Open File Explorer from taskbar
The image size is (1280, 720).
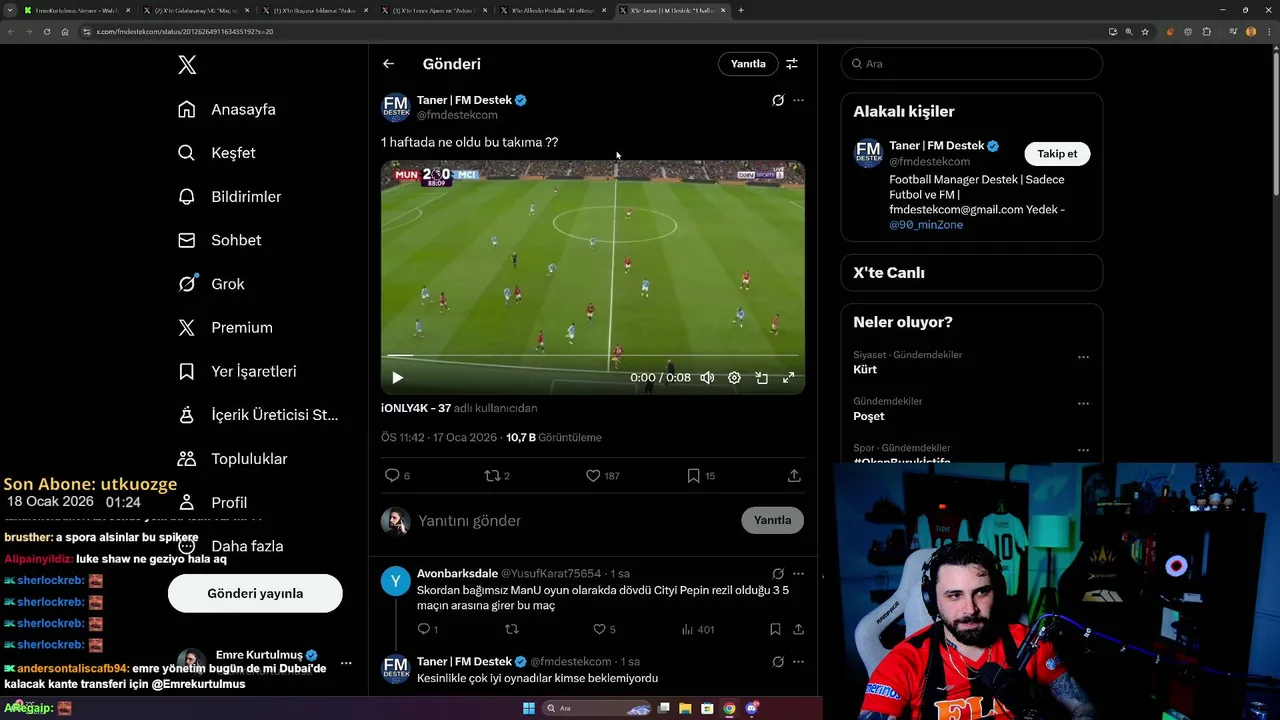tap(685, 708)
